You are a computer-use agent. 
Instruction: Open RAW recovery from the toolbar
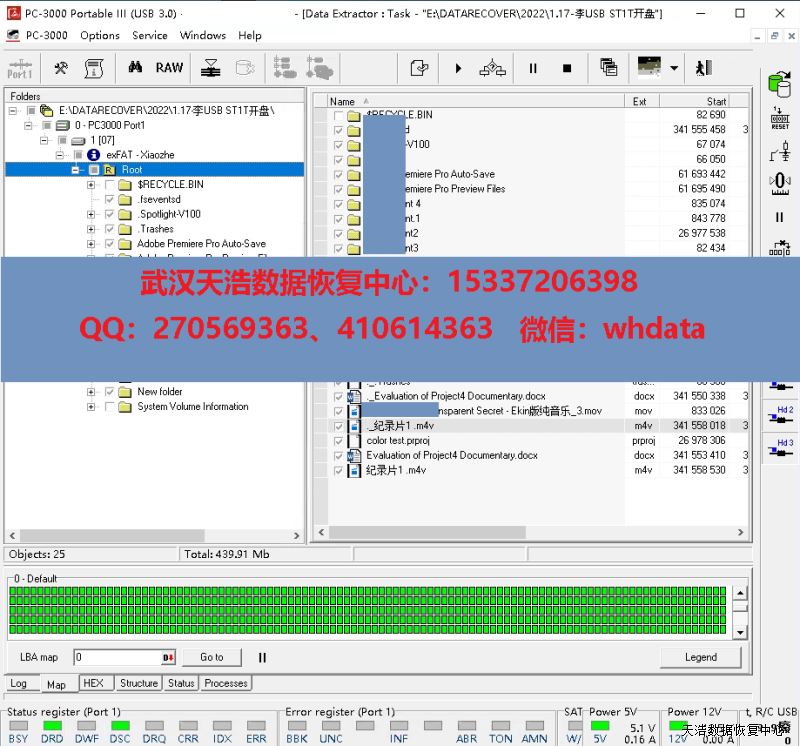(x=169, y=68)
